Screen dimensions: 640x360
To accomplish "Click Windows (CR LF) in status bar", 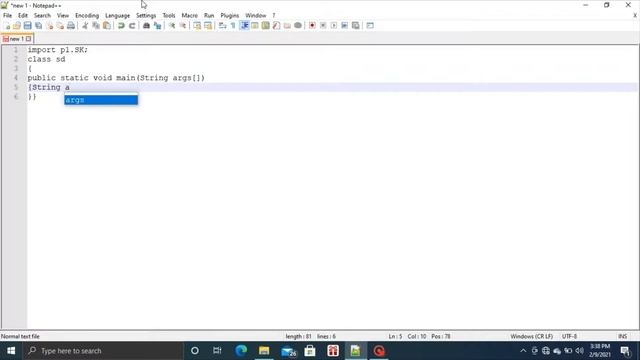I will click(531, 336).
